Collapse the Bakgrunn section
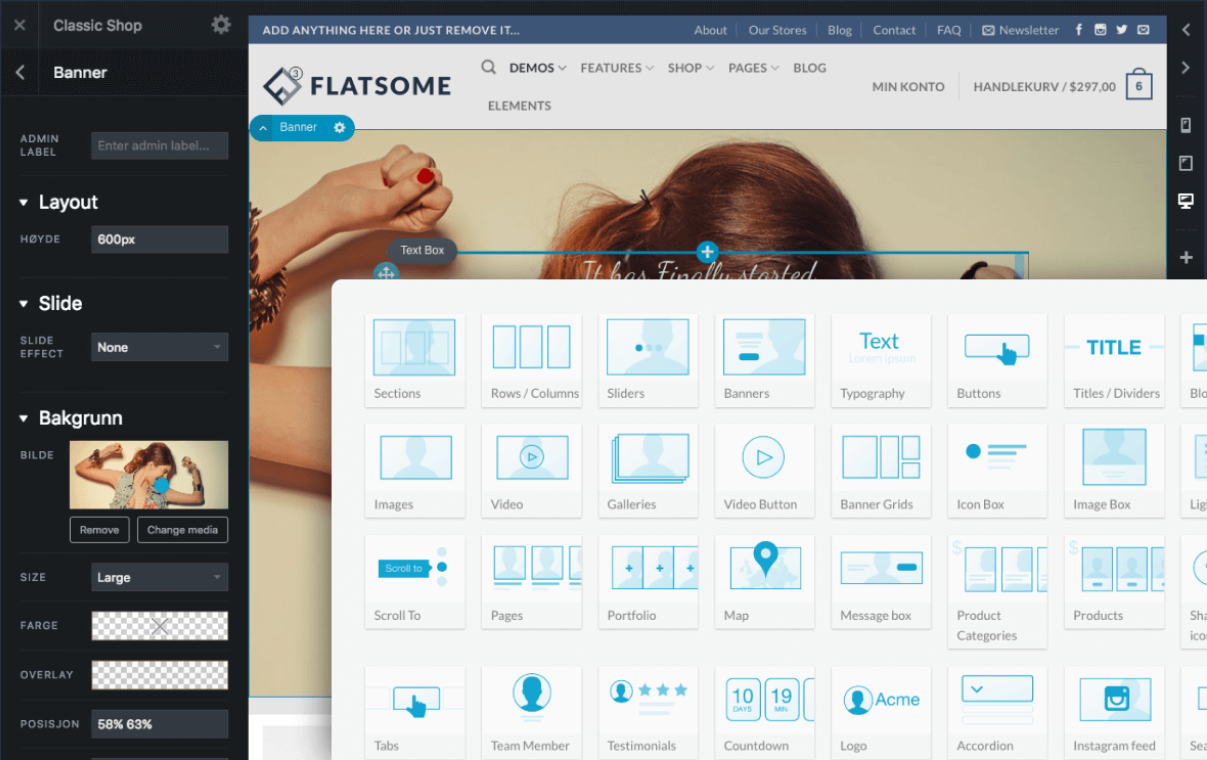This screenshot has width=1207, height=760. click(25, 418)
